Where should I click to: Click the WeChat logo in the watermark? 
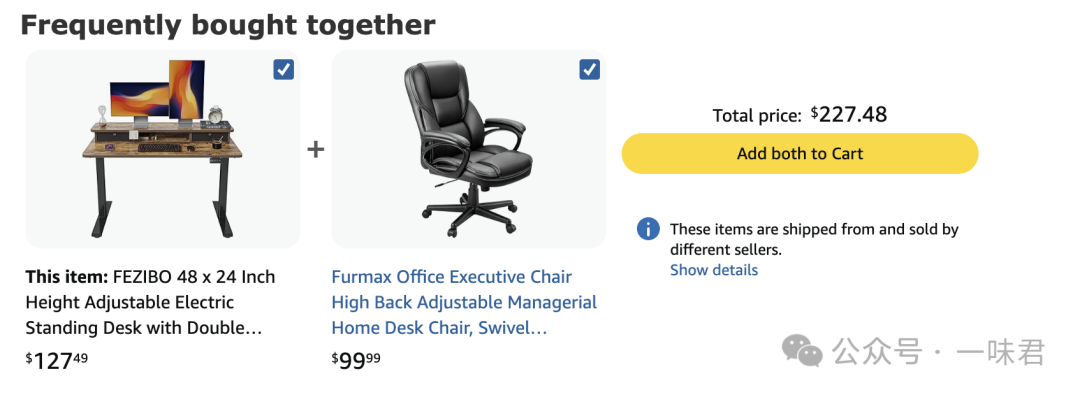802,352
